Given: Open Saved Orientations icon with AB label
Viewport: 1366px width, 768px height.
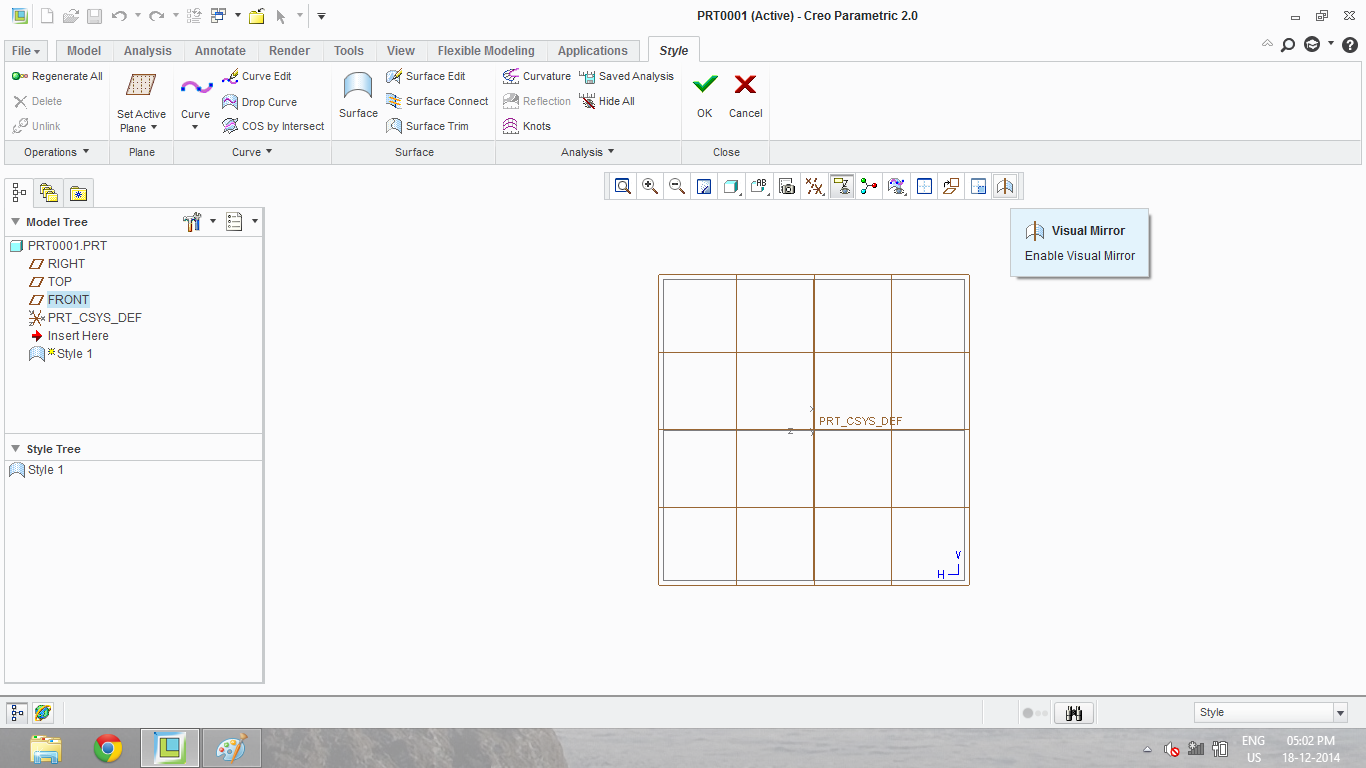Looking at the screenshot, I should [759, 186].
